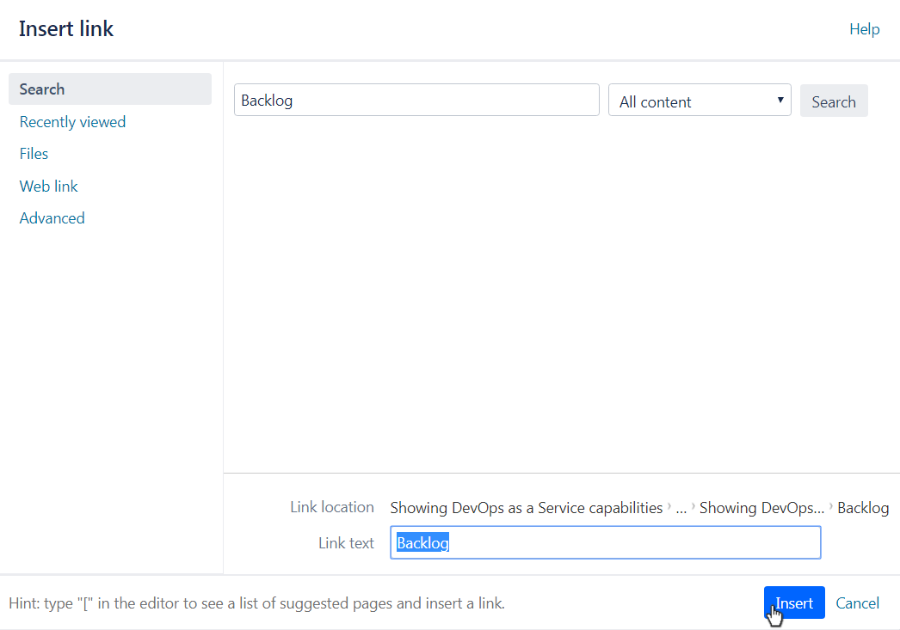The width and height of the screenshot is (900, 630).
Task: Click the Cancel link
Action: point(857,603)
